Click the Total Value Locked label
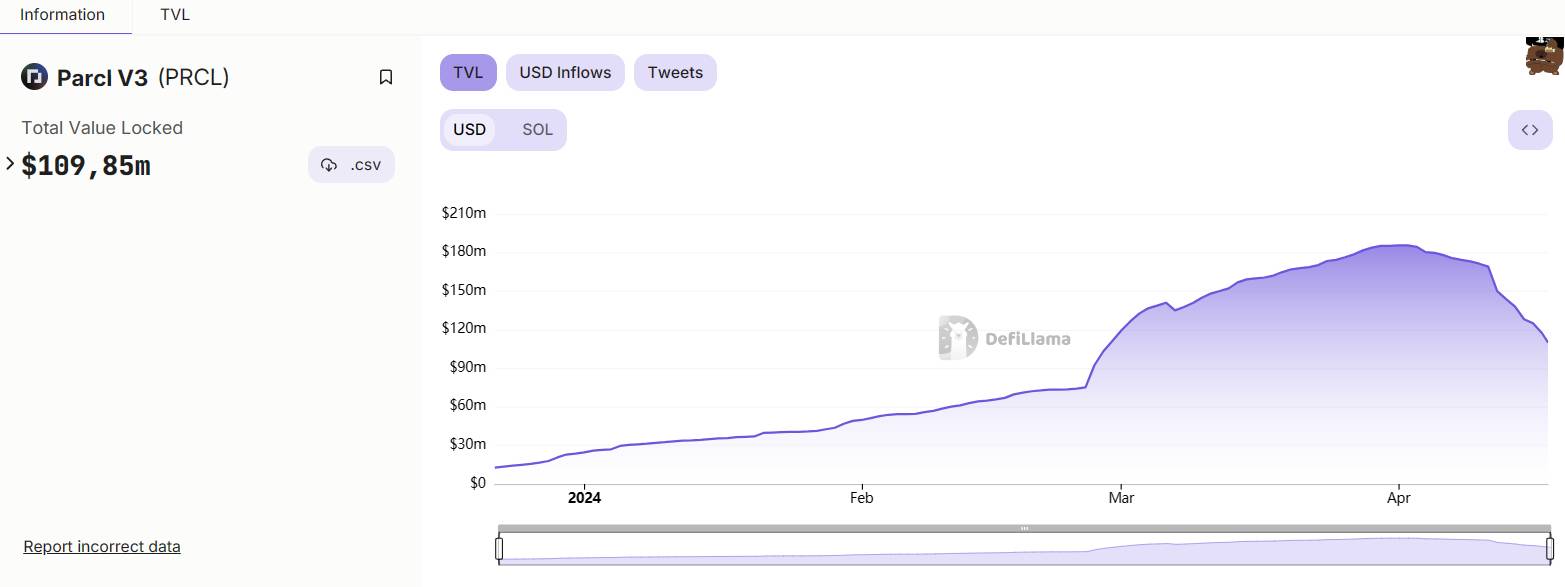 [x=102, y=128]
